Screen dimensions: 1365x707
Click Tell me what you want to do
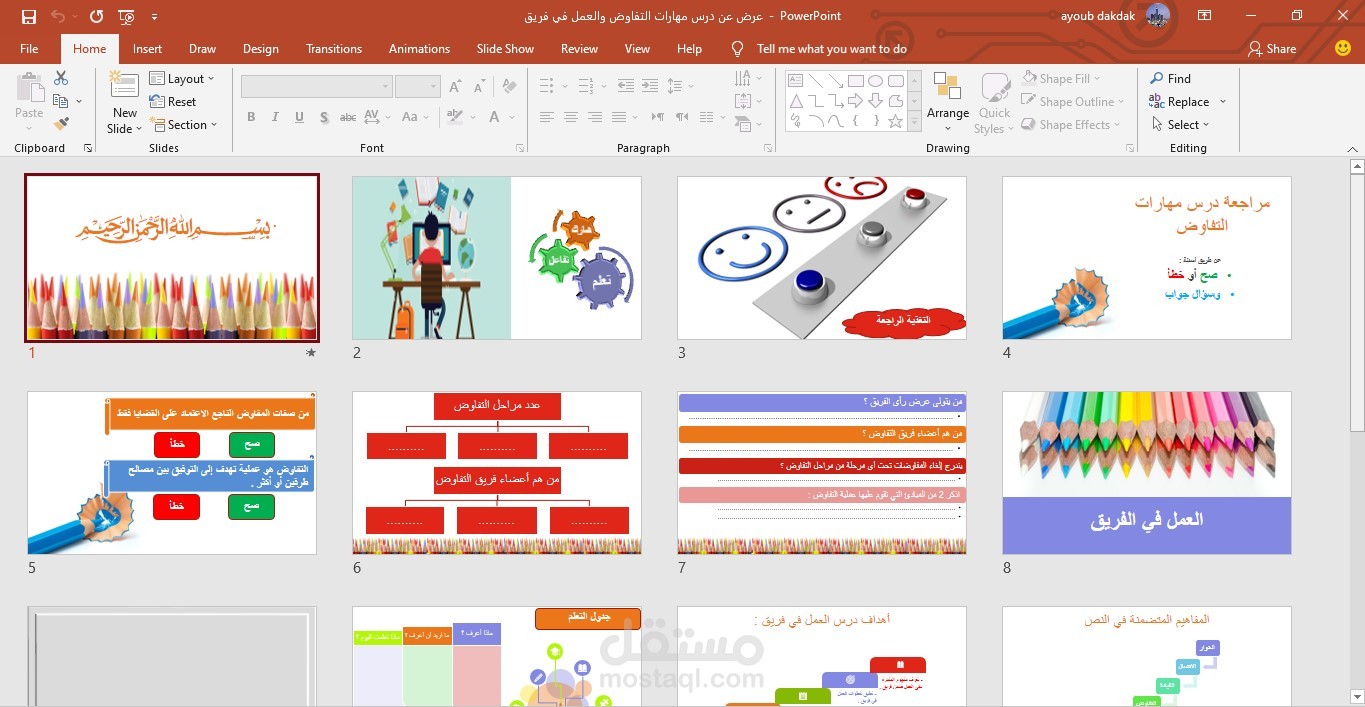pos(831,48)
